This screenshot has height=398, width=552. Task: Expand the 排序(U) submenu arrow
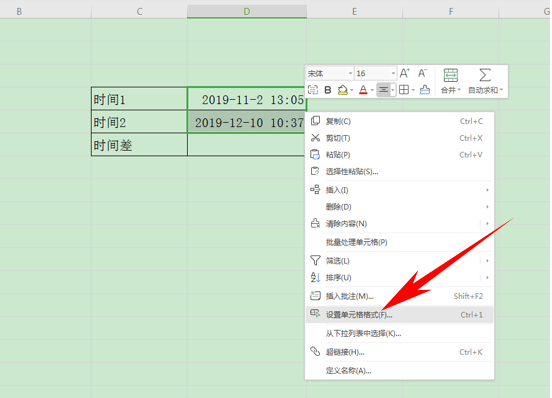pyautogui.click(x=487, y=278)
